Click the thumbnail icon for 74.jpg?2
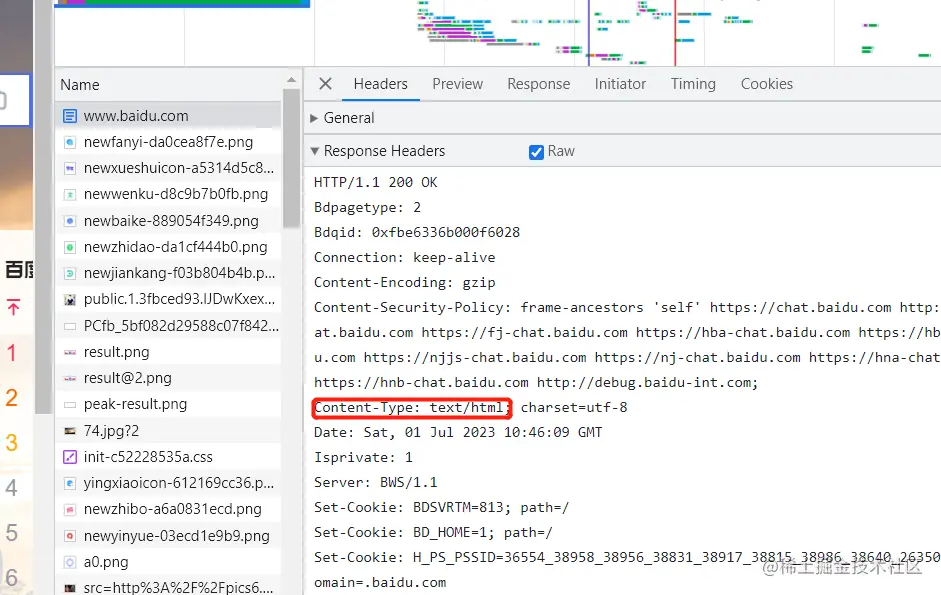Image resolution: width=941 pixels, height=595 pixels. pyautogui.click(x=70, y=431)
